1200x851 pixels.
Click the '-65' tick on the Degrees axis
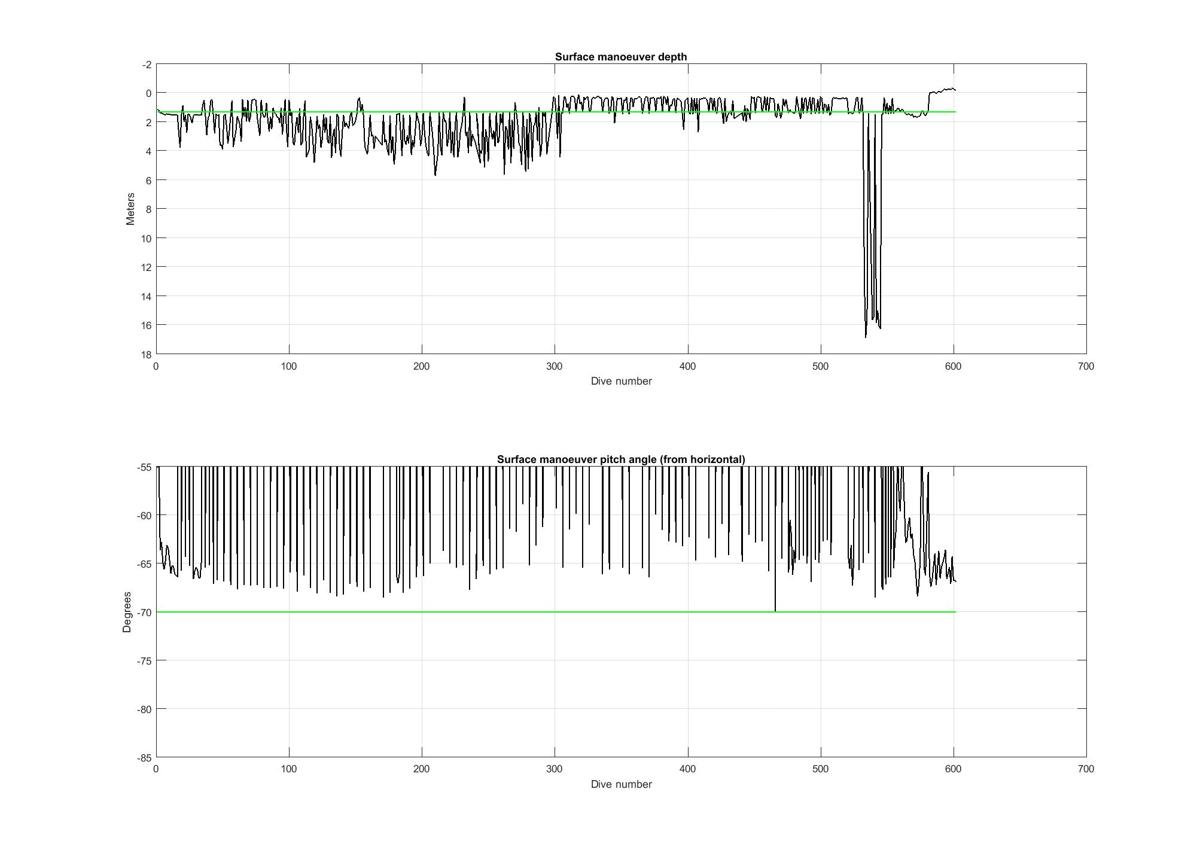pos(145,564)
